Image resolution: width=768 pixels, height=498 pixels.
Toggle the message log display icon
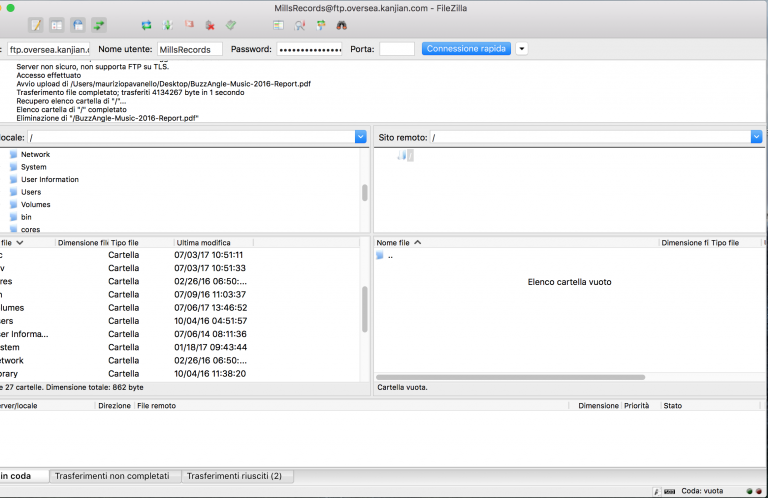[x=36, y=25]
